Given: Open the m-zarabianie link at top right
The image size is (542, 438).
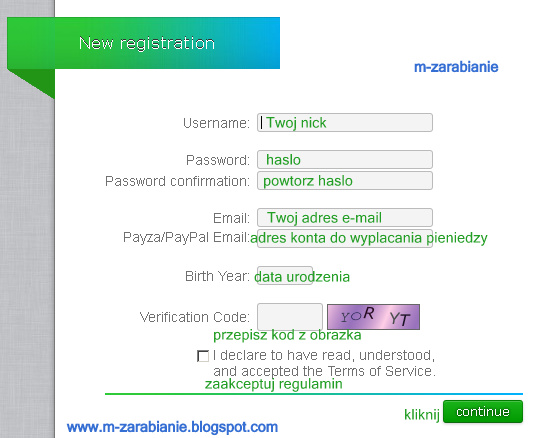Looking at the screenshot, I should point(456,67).
